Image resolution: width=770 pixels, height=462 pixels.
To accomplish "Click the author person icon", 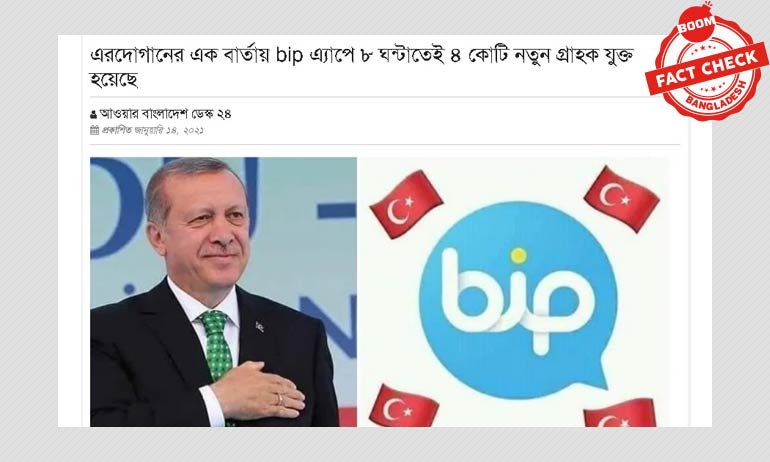I will coord(93,114).
